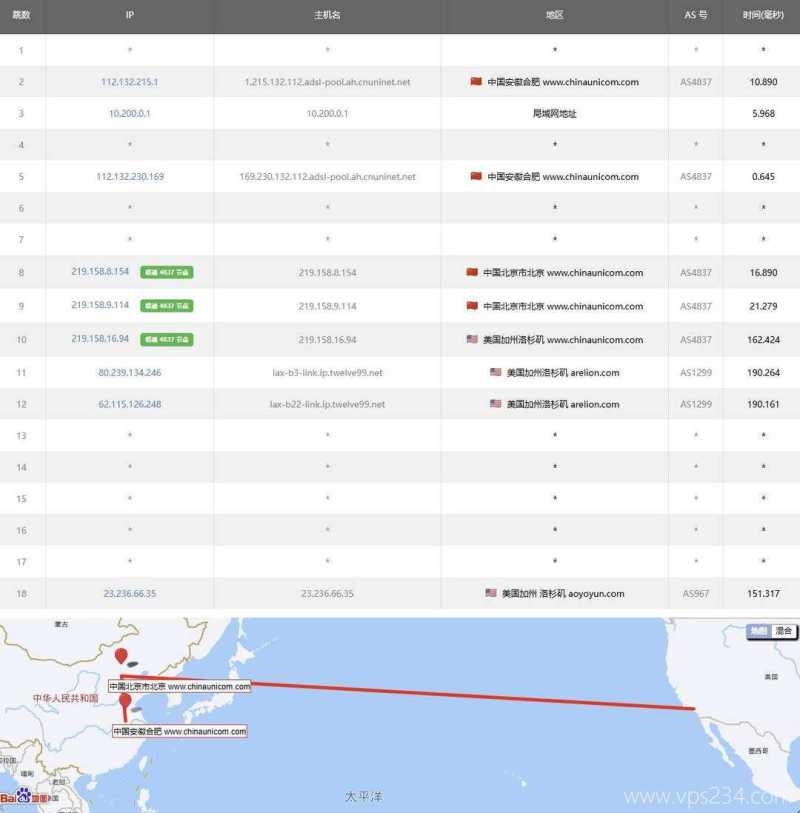This screenshot has width=800, height=813.
Task: Click the China flag on the Beijing row 9
Action: (x=471, y=306)
